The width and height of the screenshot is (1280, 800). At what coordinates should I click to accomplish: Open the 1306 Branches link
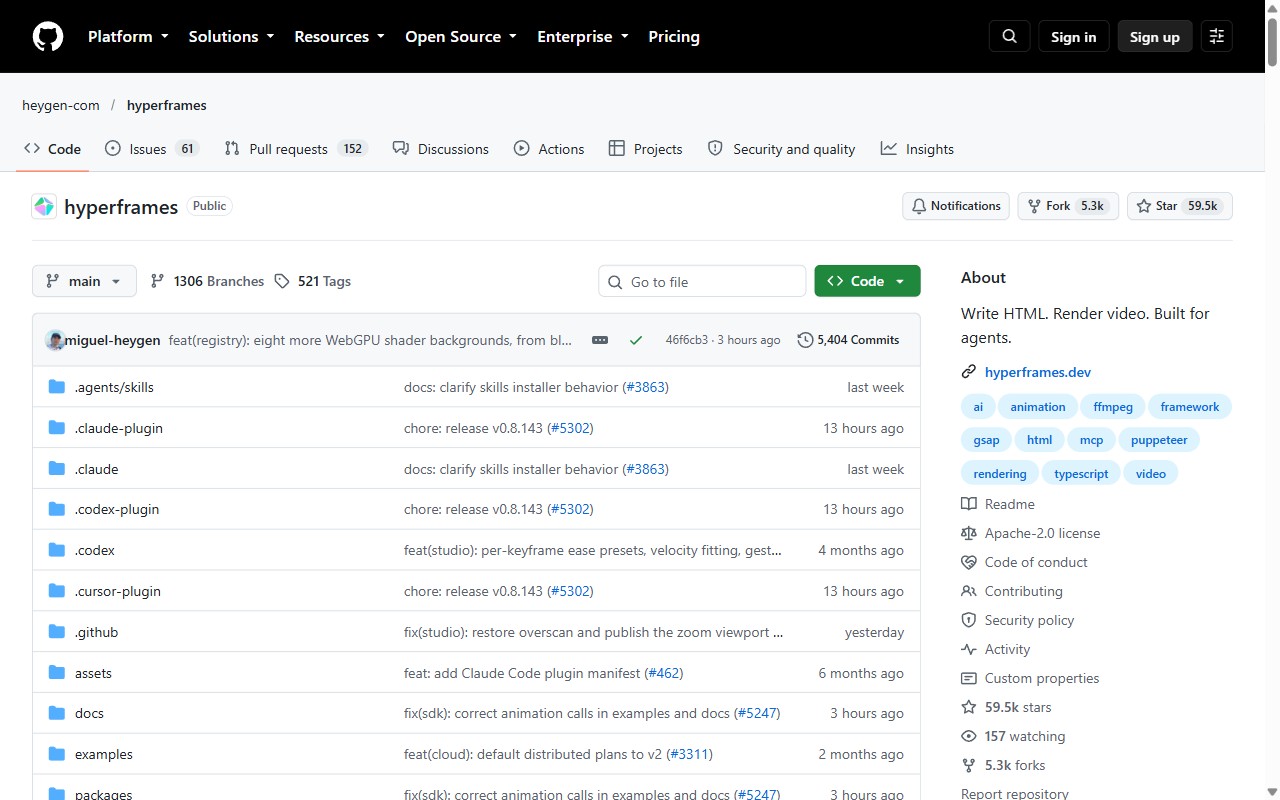coord(207,281)
